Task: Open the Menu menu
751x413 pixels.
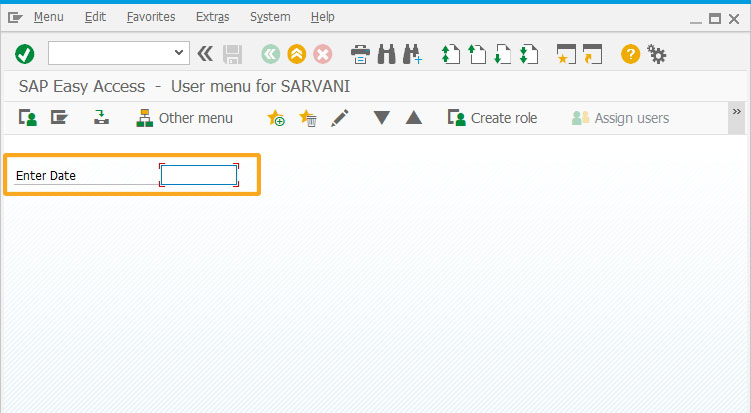Action: pos(48,17)
